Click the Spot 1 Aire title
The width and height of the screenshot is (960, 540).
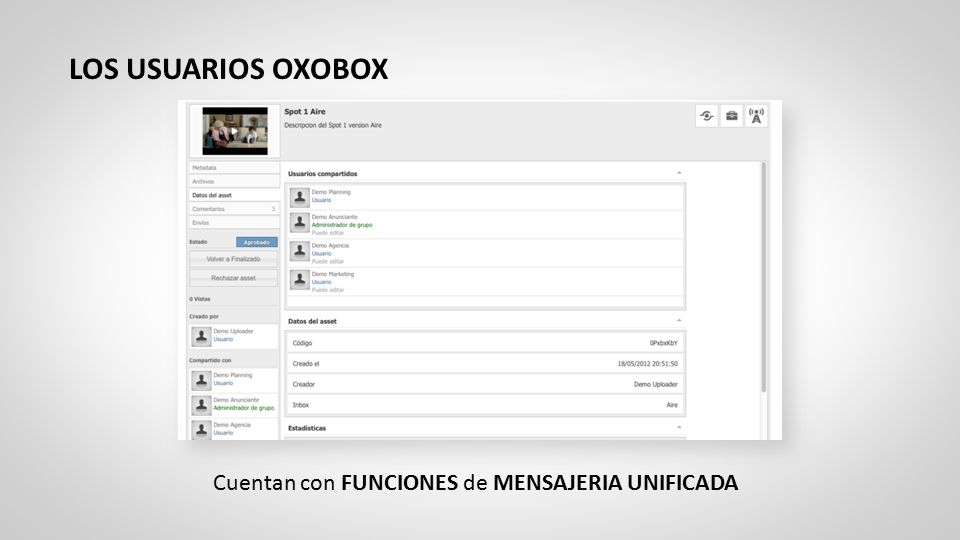305,112
